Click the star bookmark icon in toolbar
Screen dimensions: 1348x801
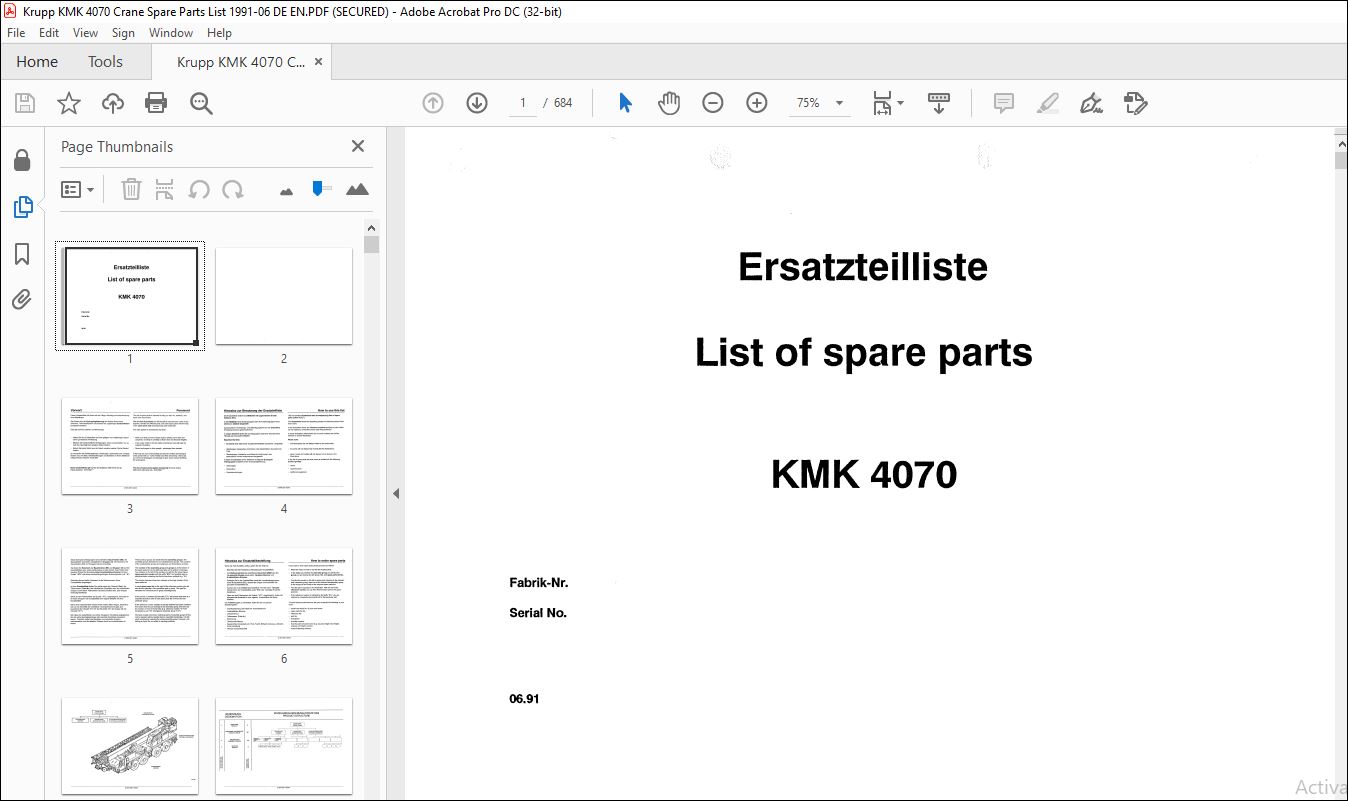point(68,103)
